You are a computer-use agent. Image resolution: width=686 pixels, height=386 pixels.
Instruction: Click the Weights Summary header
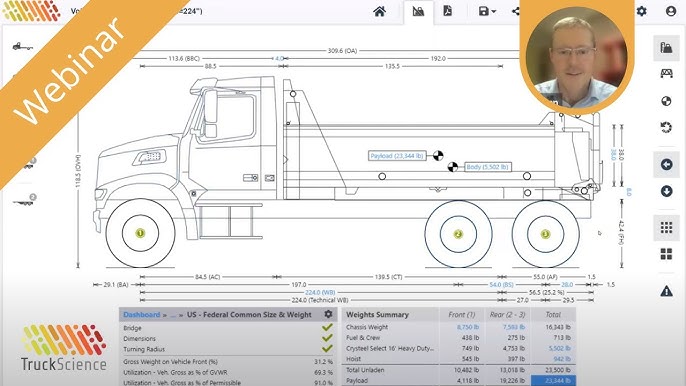click(377, 314)
